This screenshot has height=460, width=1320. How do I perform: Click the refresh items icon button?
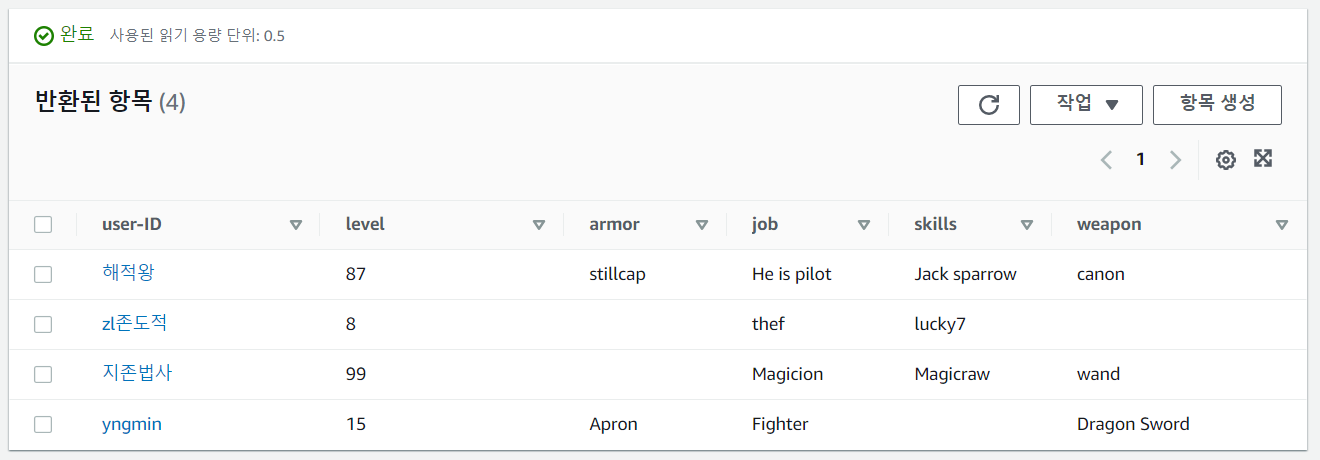coord(988,105)
